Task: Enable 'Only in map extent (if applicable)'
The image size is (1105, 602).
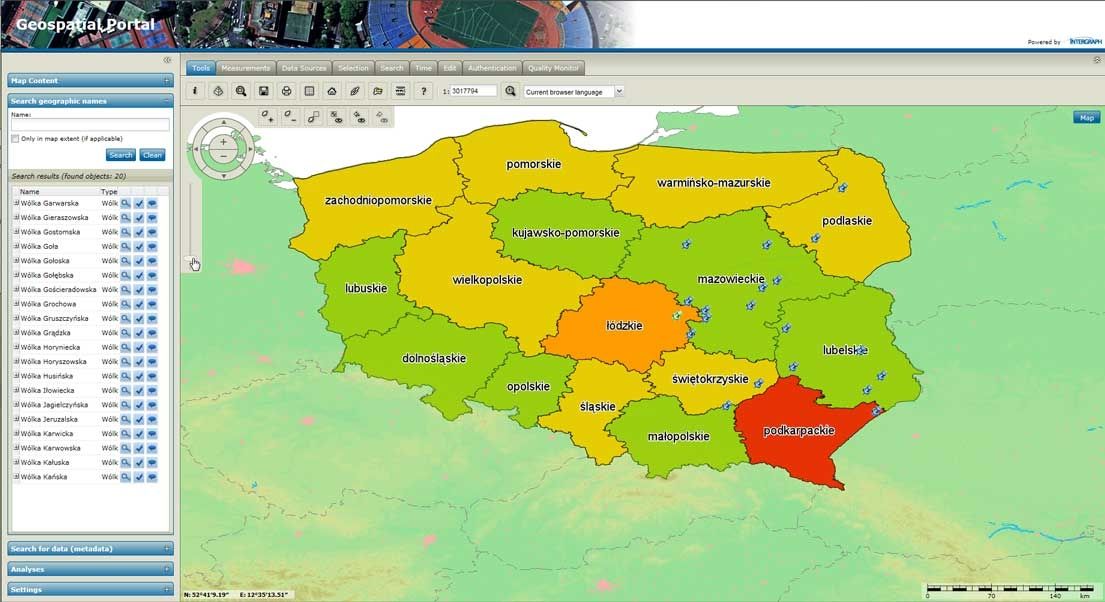Action: tap(14, 138)
